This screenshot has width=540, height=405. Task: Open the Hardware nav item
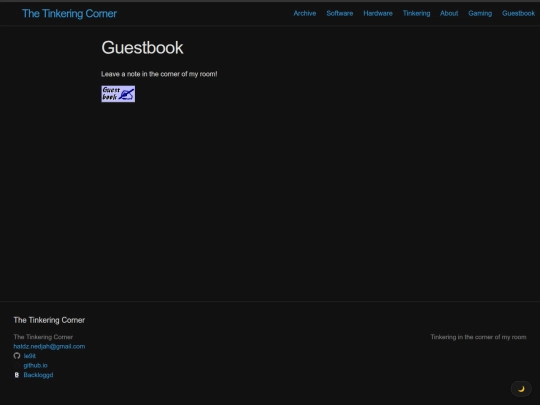[x=378, y=13]
